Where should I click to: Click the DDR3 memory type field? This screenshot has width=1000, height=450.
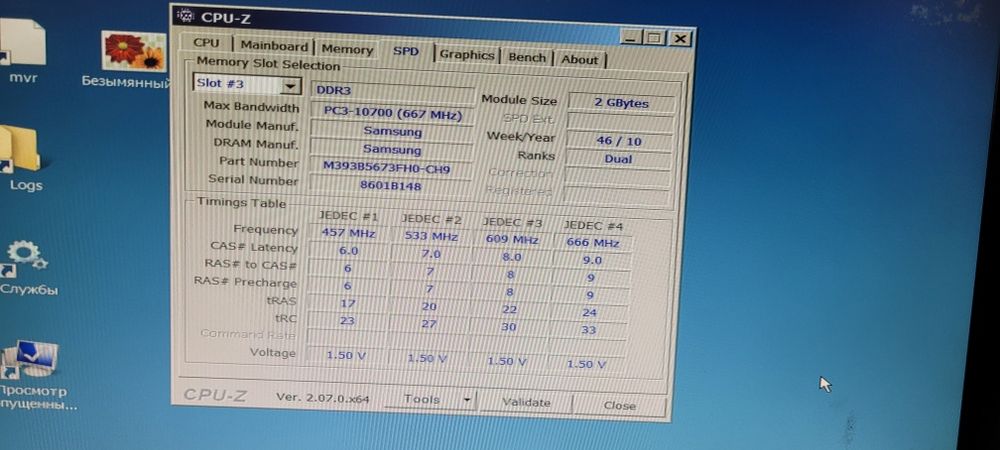click(393, 92)
